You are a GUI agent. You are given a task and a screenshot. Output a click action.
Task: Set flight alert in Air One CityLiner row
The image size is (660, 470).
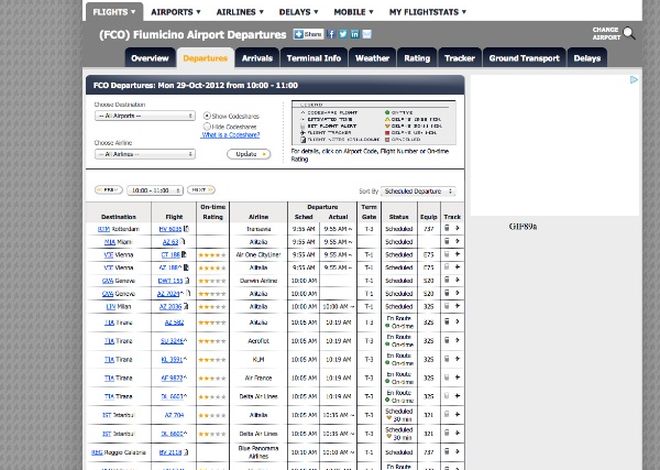[x=447, y=254]
